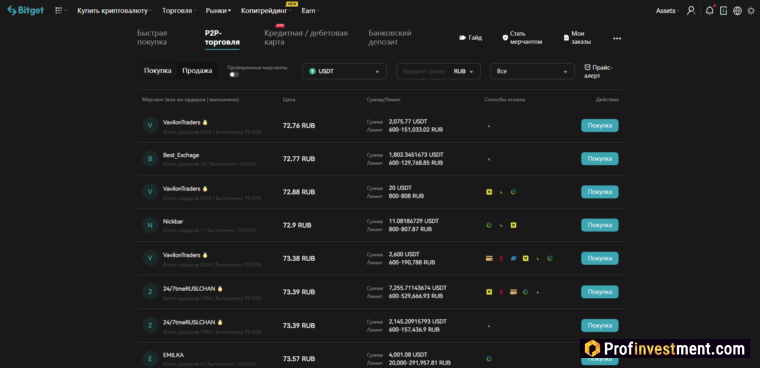Click Покупка button for 7,255.71143674 USDT offer
Viewport: 760px width, 368px height.
(600, 292)
